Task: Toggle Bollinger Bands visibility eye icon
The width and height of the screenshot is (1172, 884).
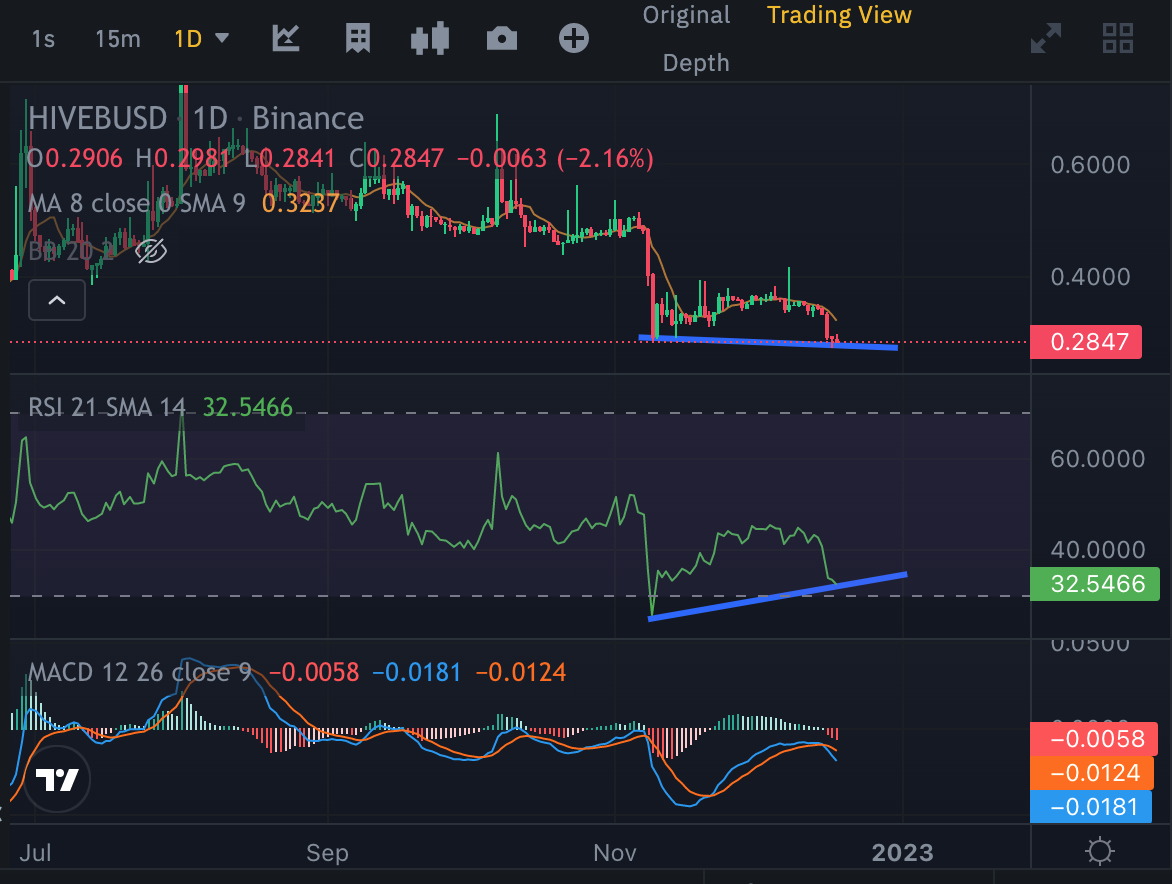Action: (x=150, y=251)
